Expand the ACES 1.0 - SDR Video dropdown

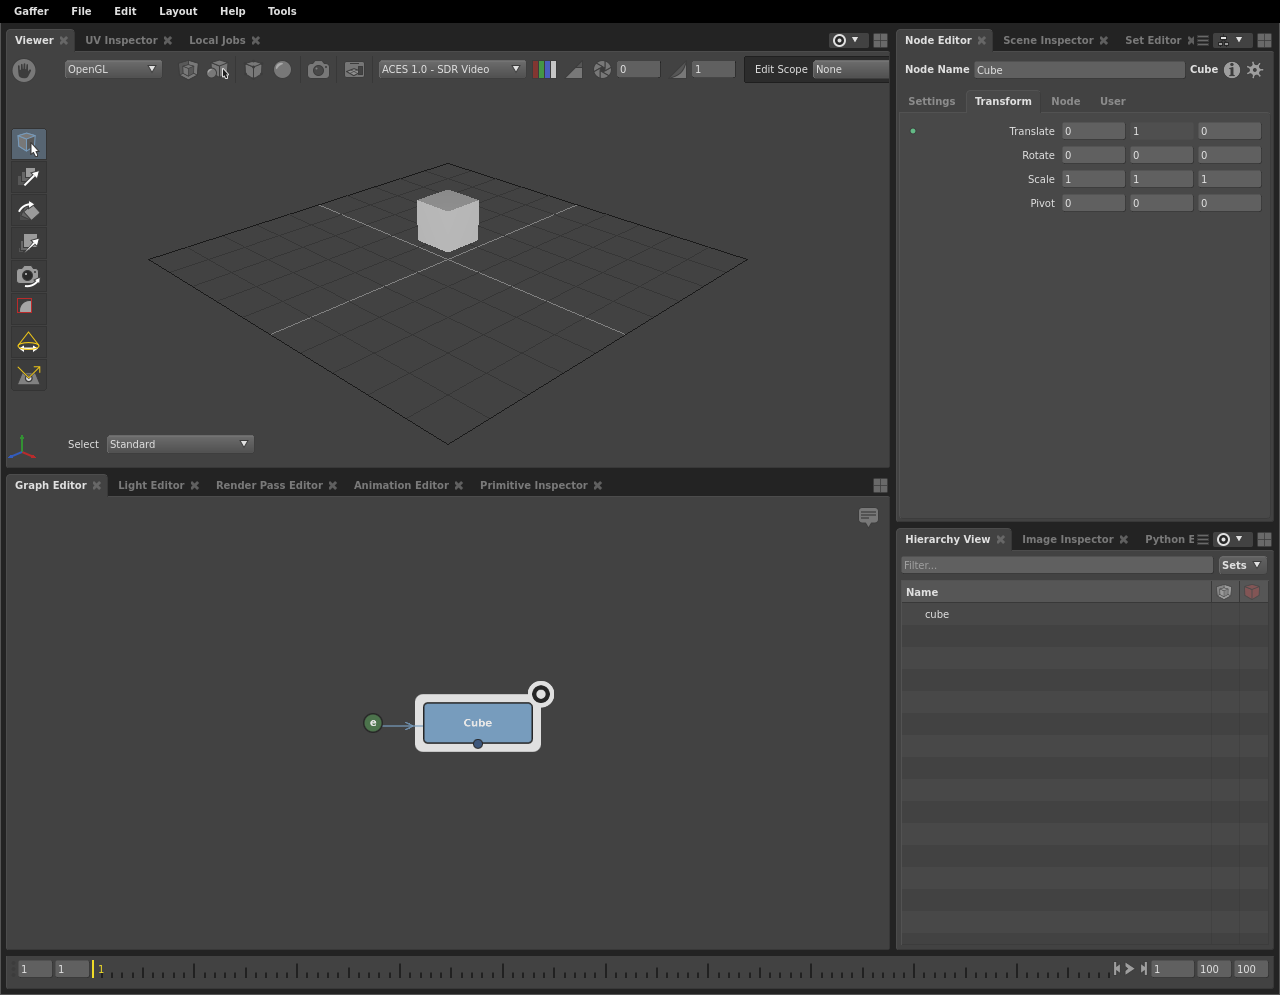(451, 69)
